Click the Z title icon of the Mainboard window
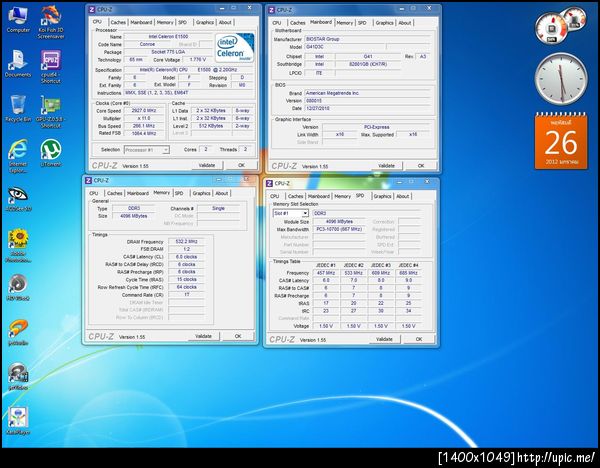600x468 pixels. click(271, 10)
